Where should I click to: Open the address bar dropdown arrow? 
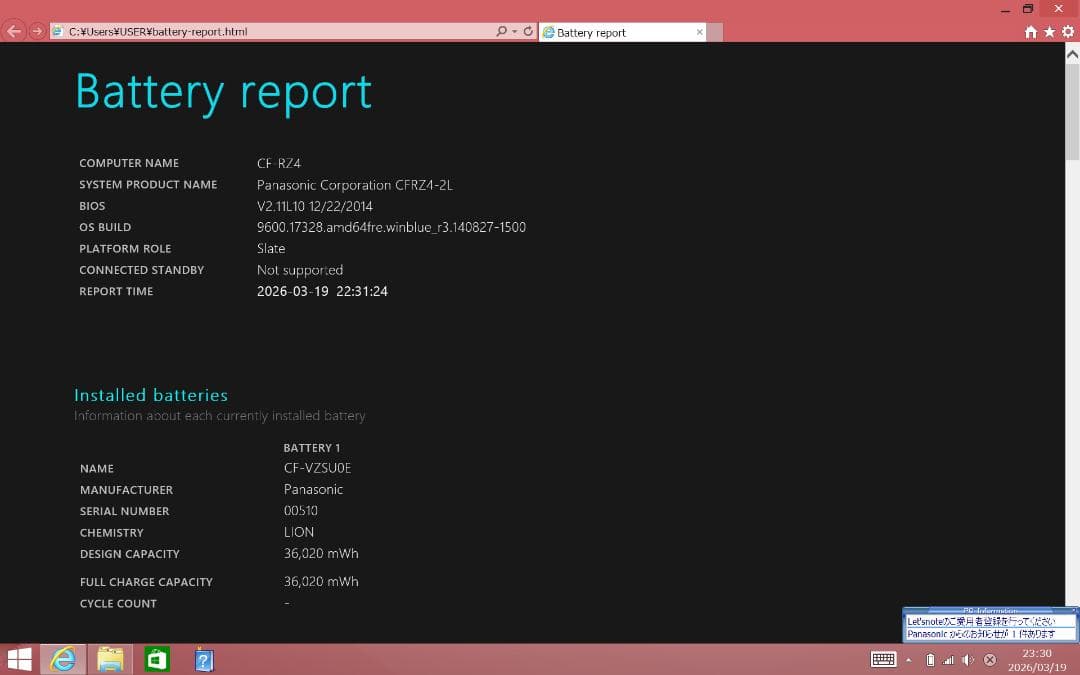[x=515, y=32]
